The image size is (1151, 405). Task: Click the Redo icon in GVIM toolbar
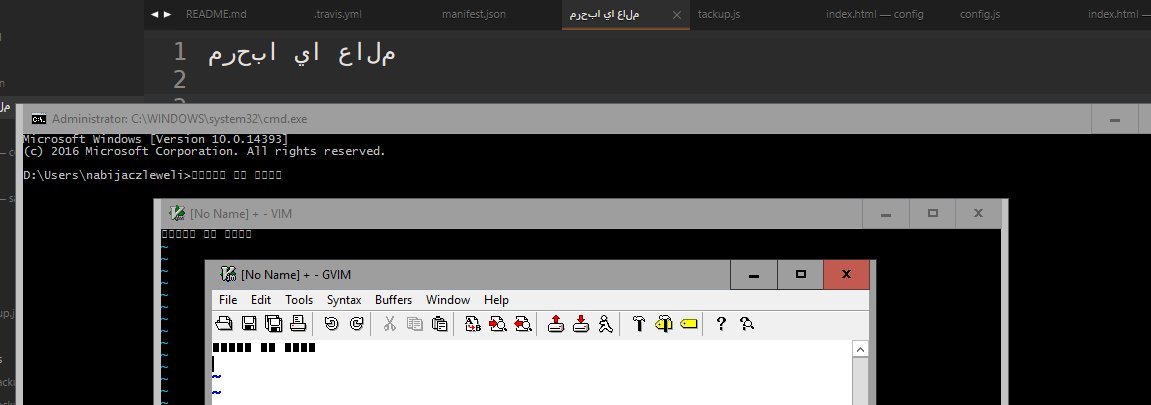pyautogui.click(x=355, y=323)
